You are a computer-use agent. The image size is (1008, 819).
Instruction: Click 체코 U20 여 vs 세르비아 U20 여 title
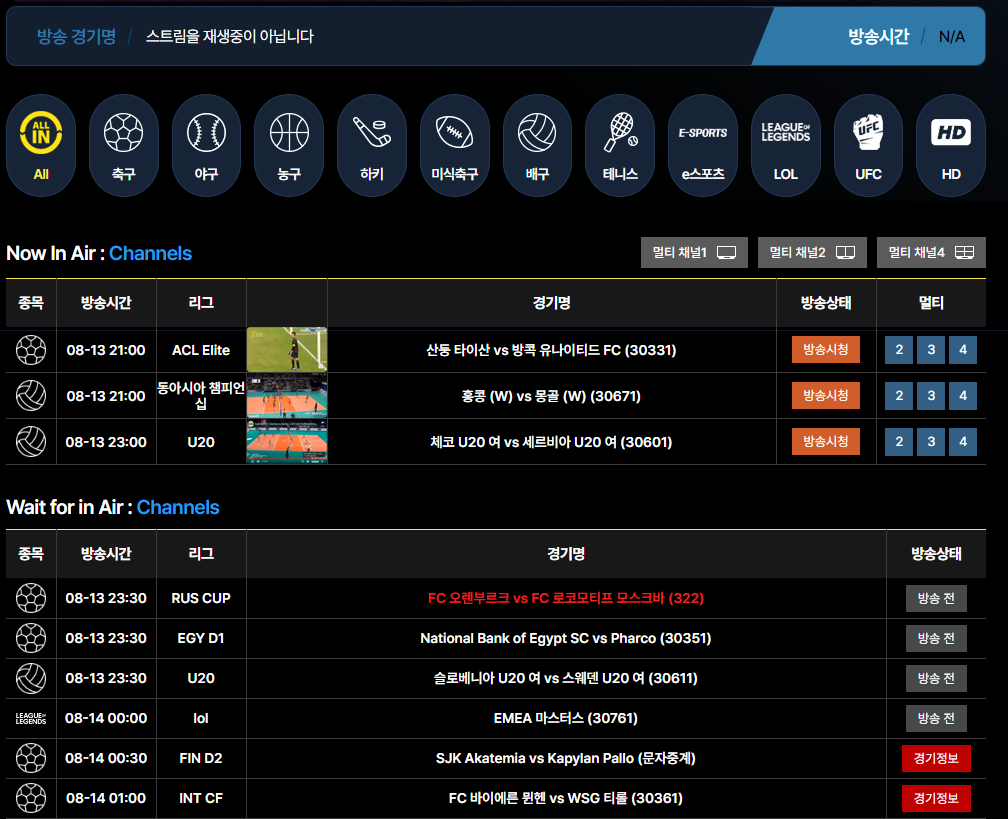(552, 442)
